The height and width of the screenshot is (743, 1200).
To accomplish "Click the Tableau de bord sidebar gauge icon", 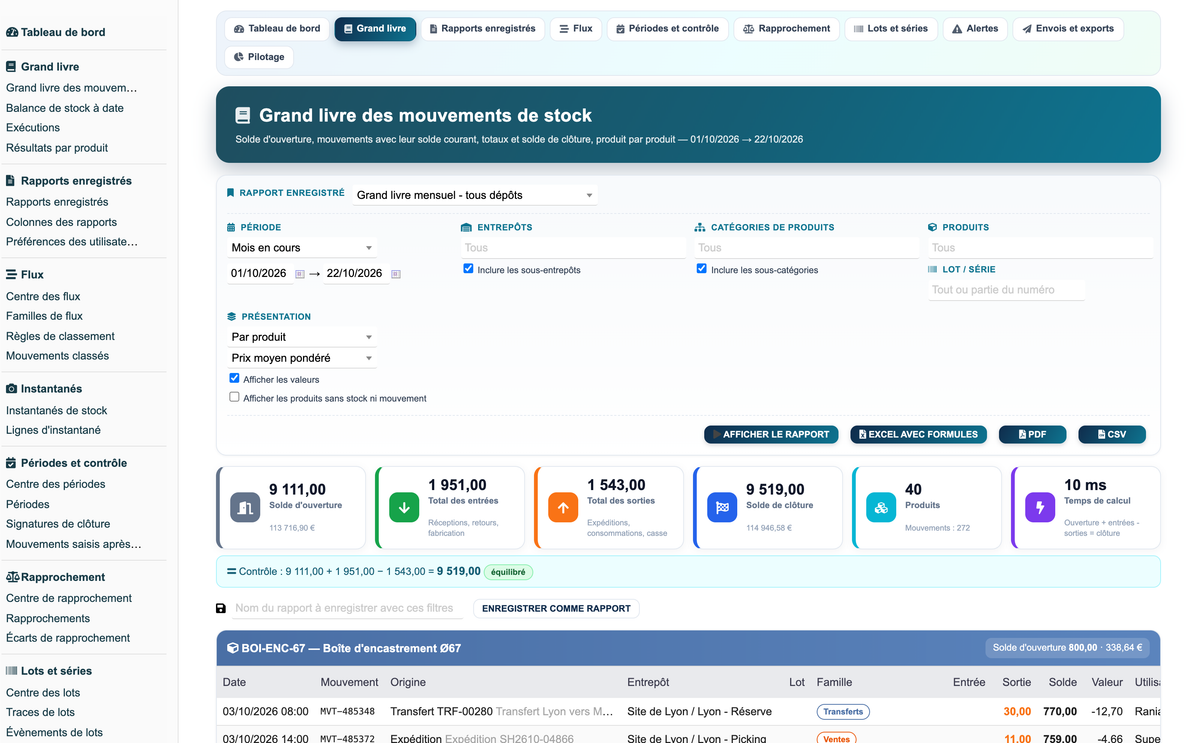I will [12, 32].
